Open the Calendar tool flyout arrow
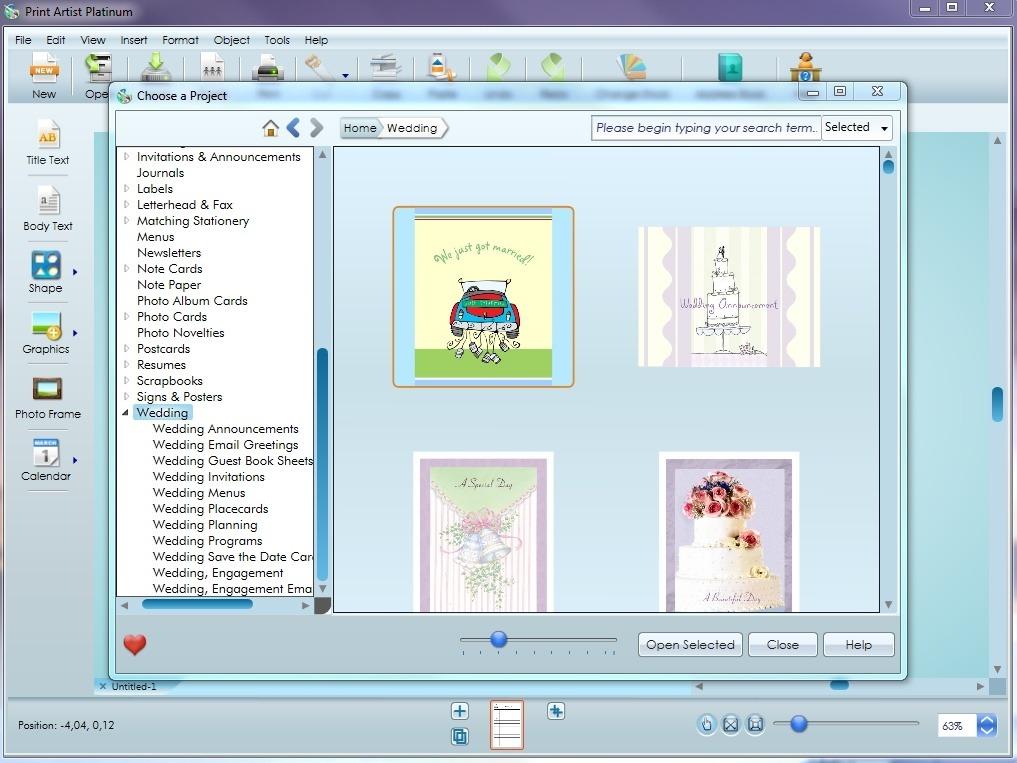Image resolution: width=1017 pixels, height=763 pixels. (75, 460)
